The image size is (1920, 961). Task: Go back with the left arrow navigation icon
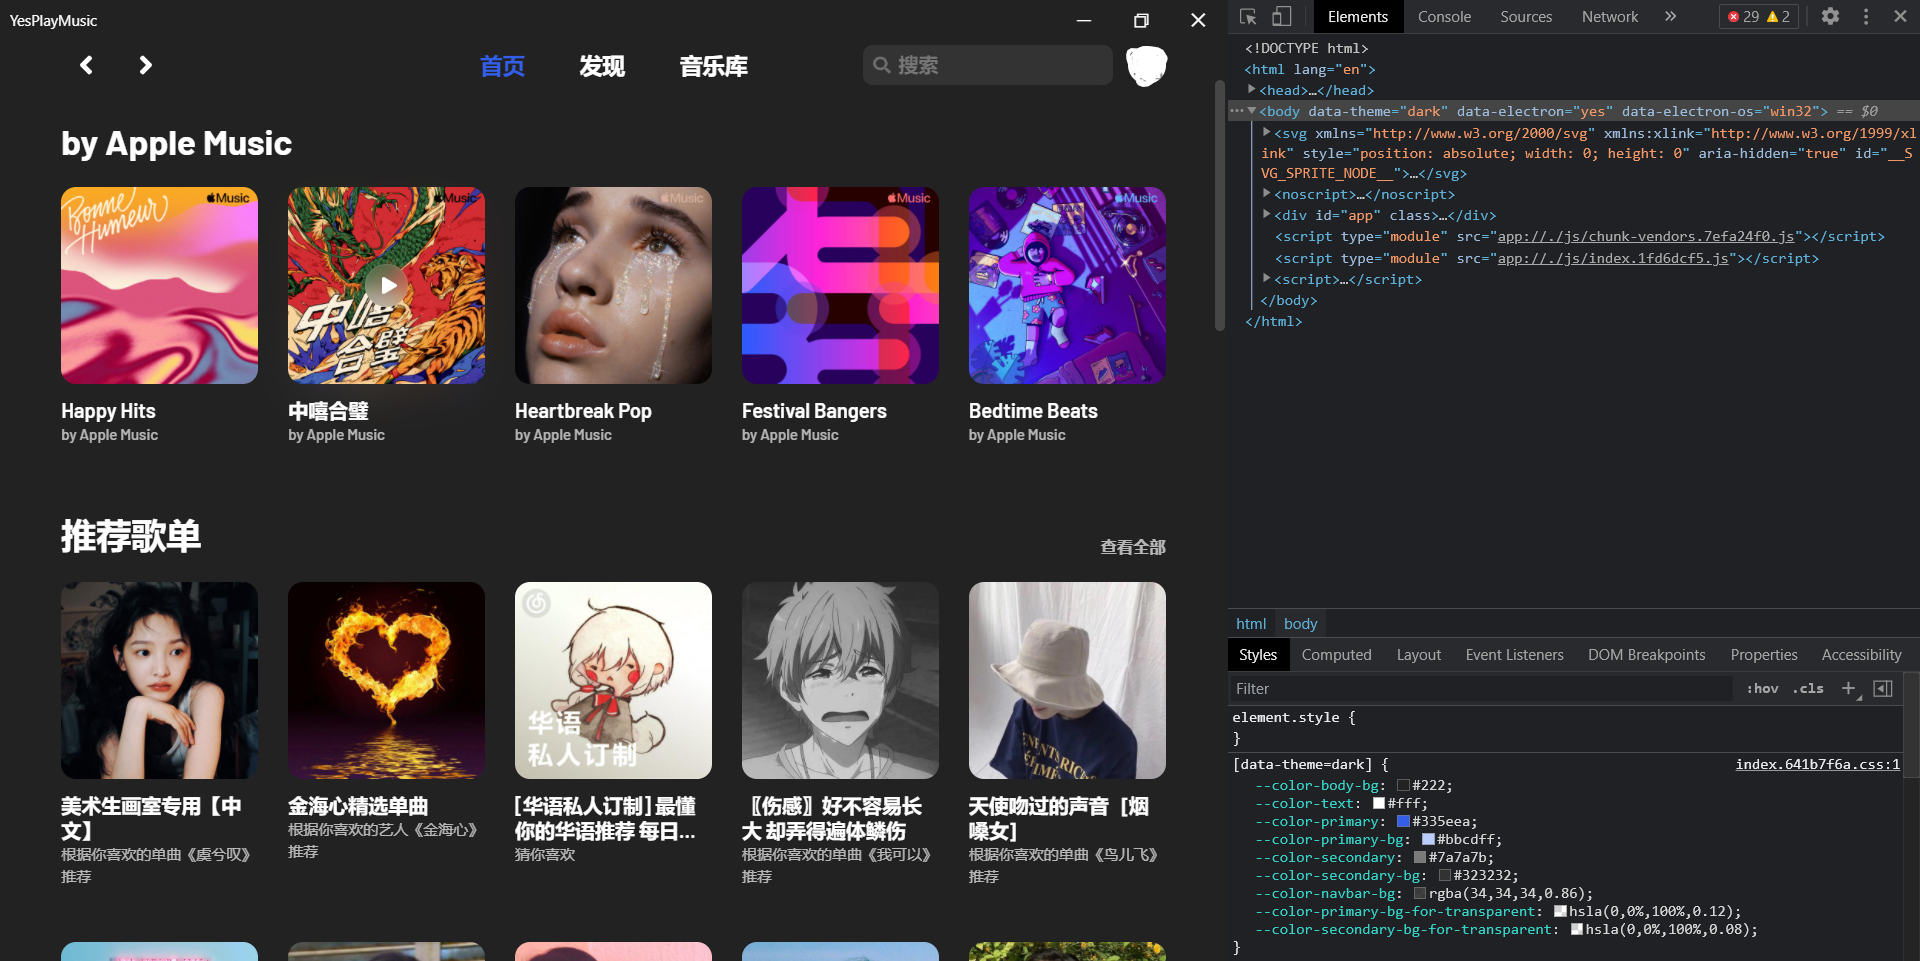point(87,65)
